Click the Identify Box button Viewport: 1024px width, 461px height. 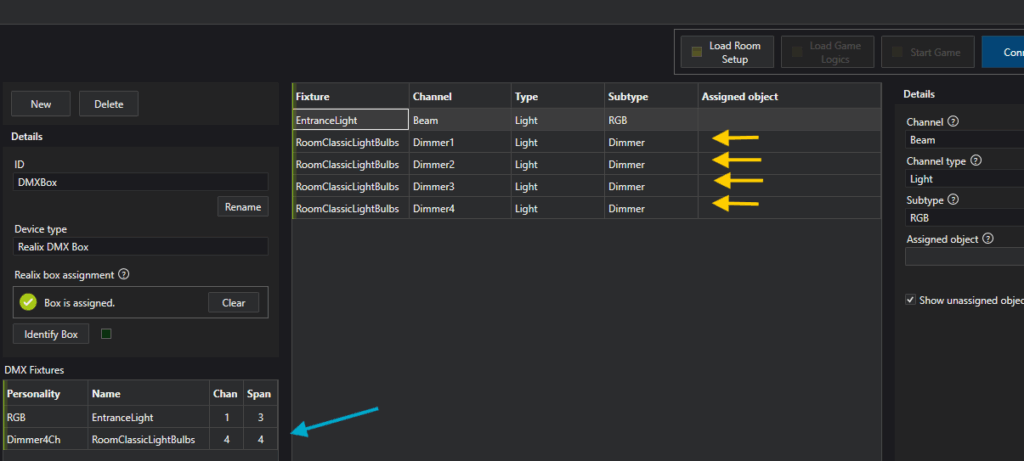[51, 334]
